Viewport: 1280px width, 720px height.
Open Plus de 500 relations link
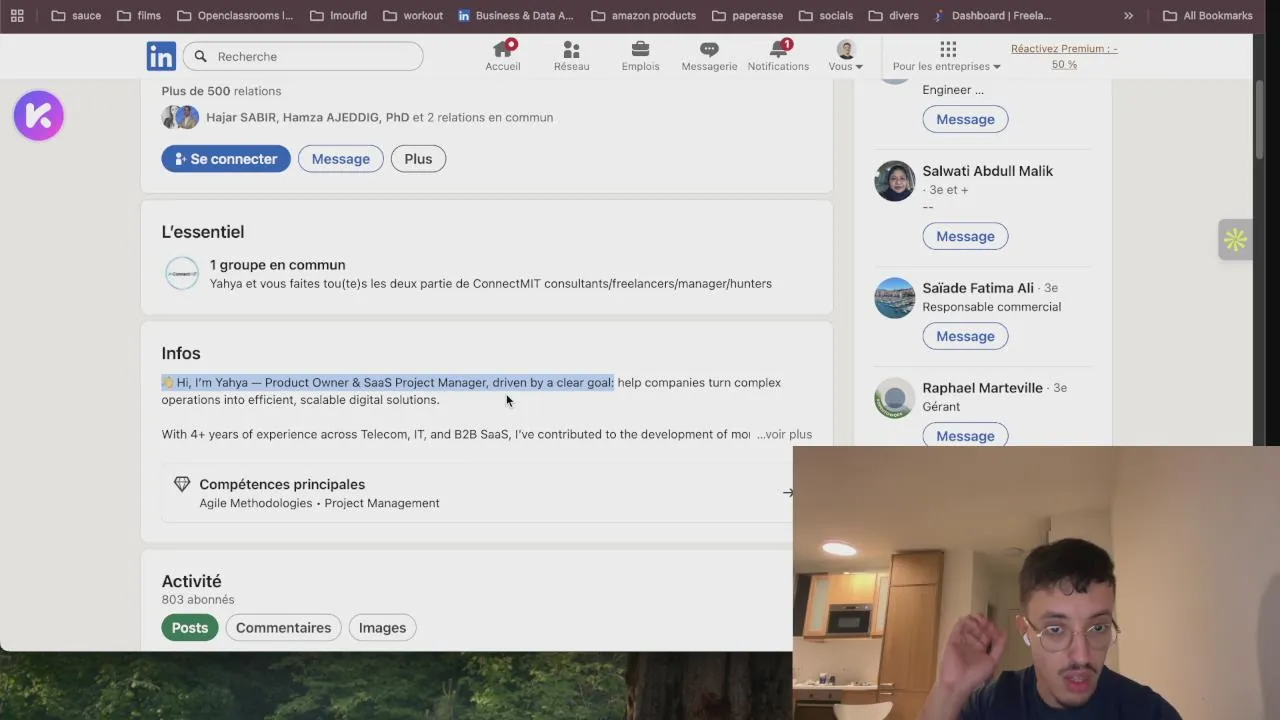click(221, 91)
